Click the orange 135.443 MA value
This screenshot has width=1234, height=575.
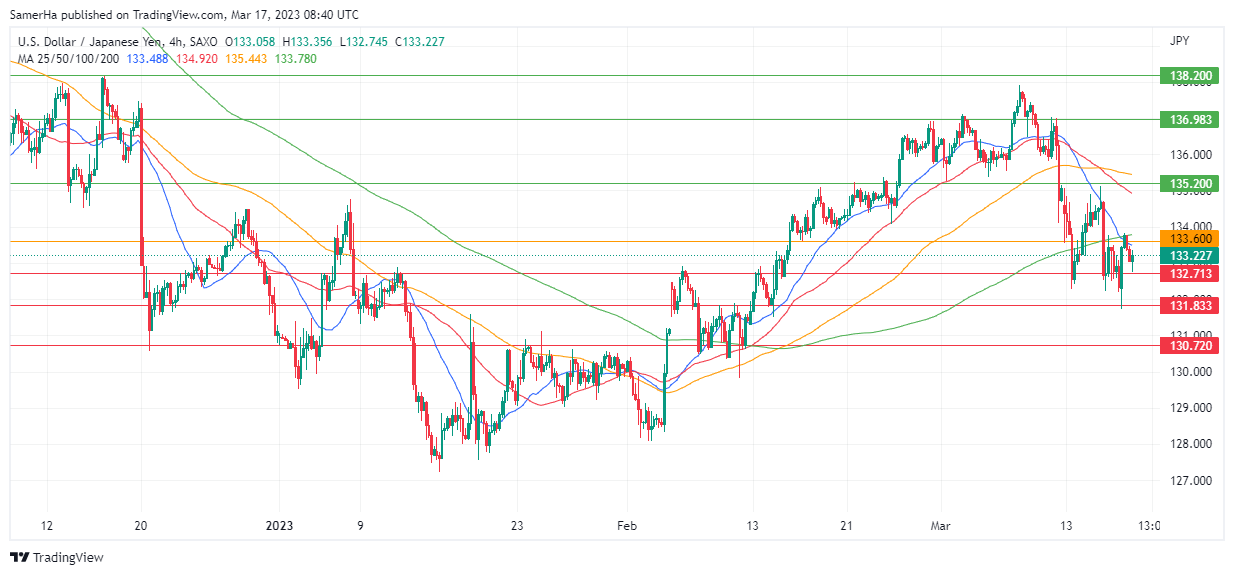tap(246, 58)
